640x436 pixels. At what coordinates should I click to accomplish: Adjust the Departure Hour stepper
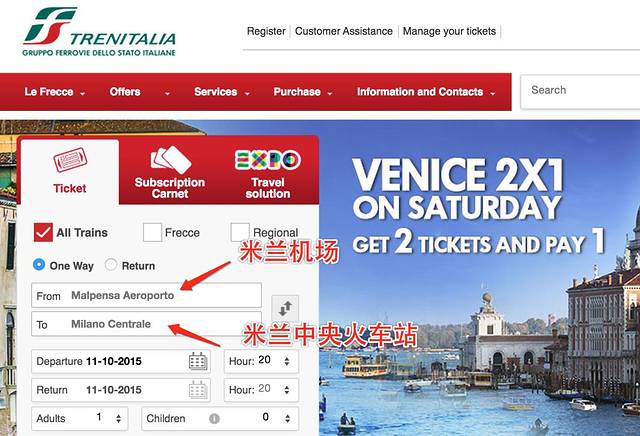287,361
